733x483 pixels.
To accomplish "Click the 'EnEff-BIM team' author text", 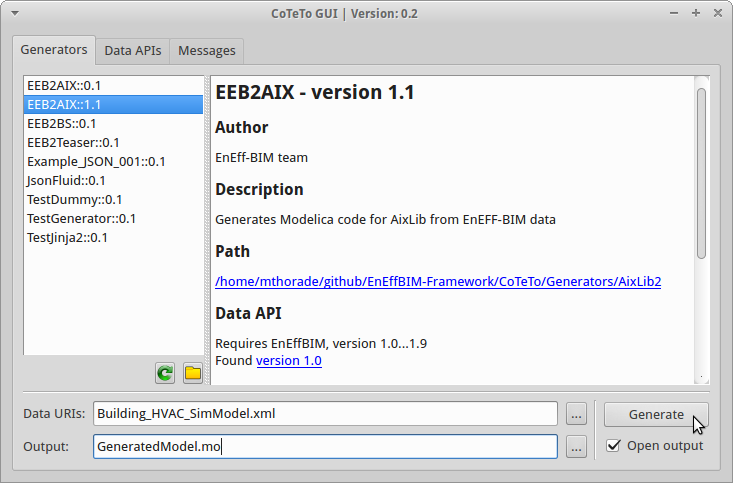I will click(x=261, y=158).
